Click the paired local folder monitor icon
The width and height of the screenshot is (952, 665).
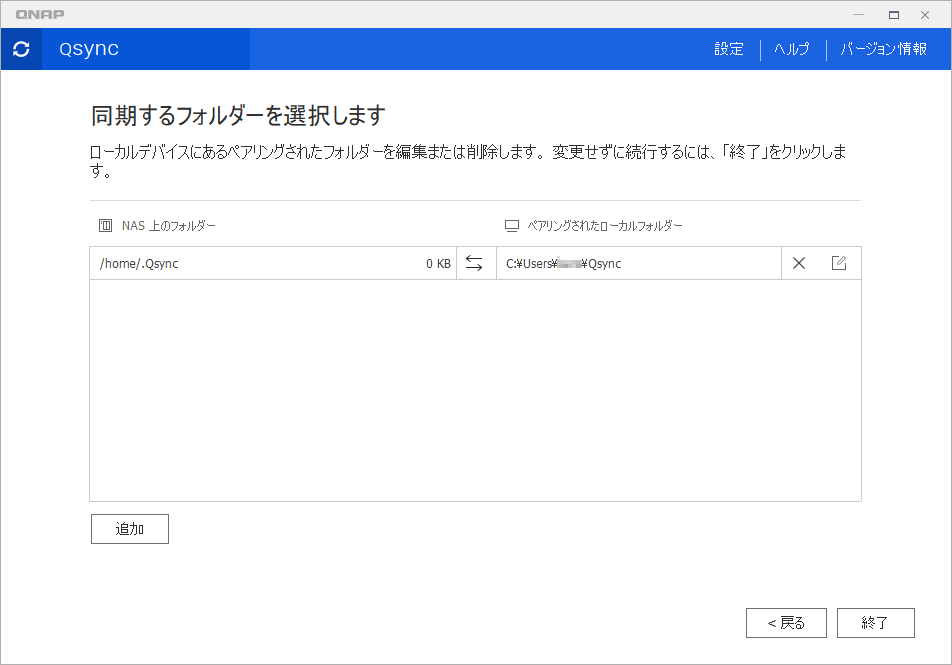tap(512, 226)
